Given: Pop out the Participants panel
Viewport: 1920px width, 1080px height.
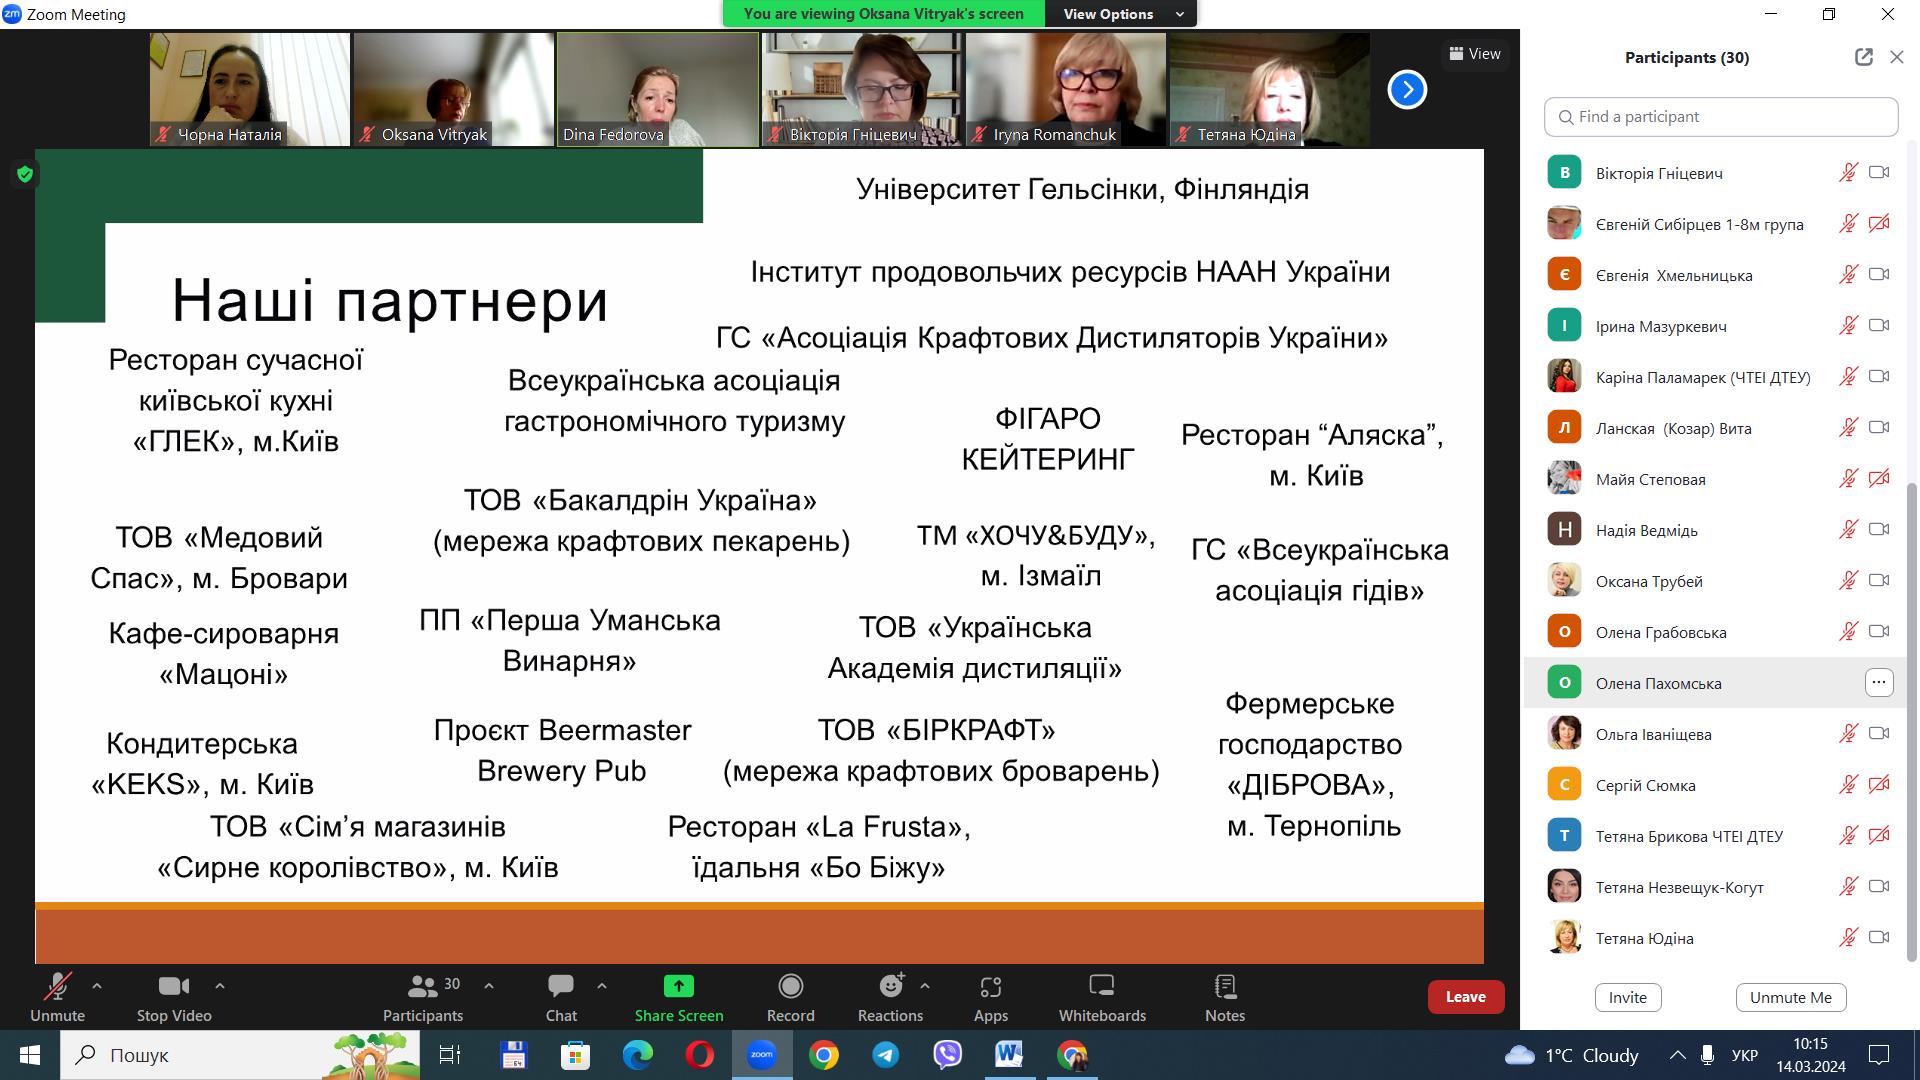Looking at the screenshot, I should 1863,57.
